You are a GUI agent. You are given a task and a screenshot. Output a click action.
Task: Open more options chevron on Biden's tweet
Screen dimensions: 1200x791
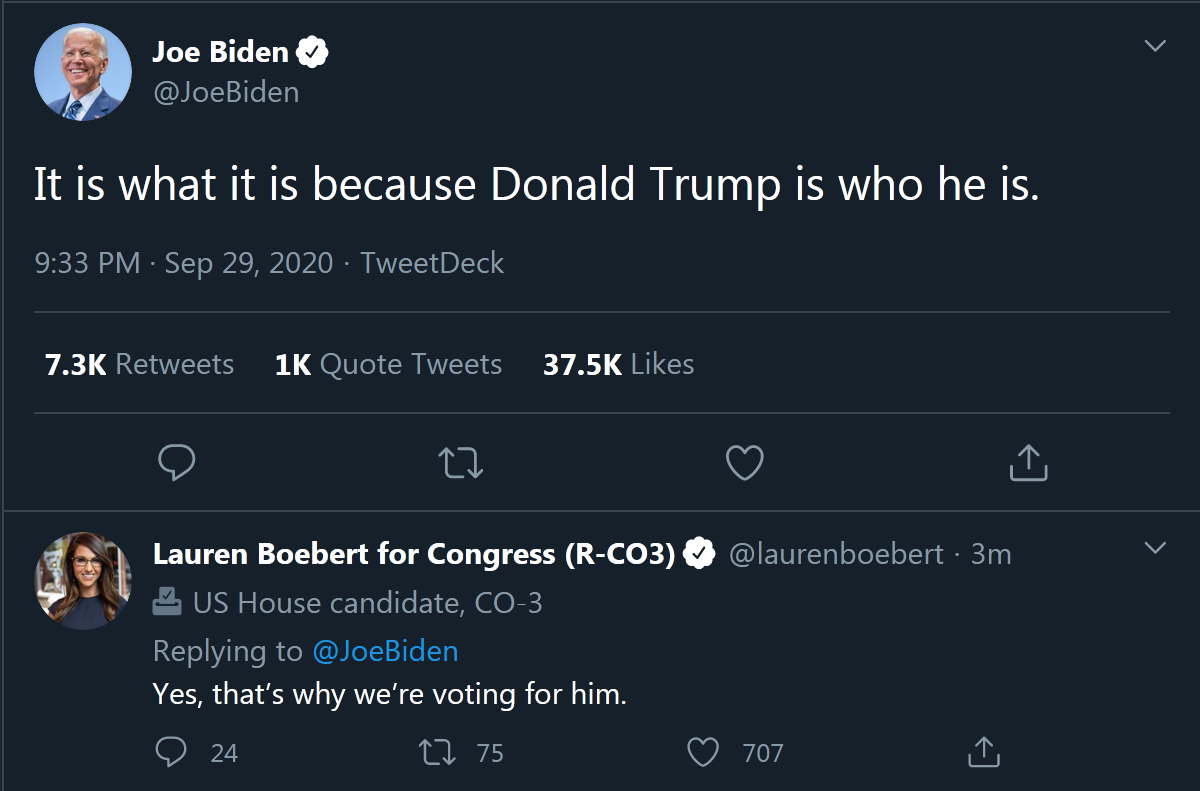point(1155,46)
